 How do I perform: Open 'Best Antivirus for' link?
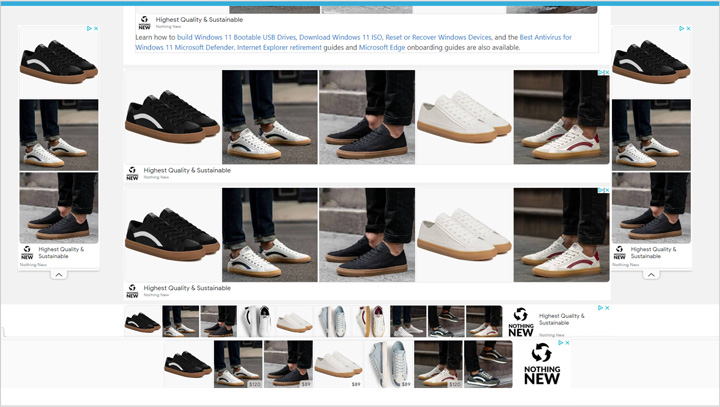pos(546,37)
